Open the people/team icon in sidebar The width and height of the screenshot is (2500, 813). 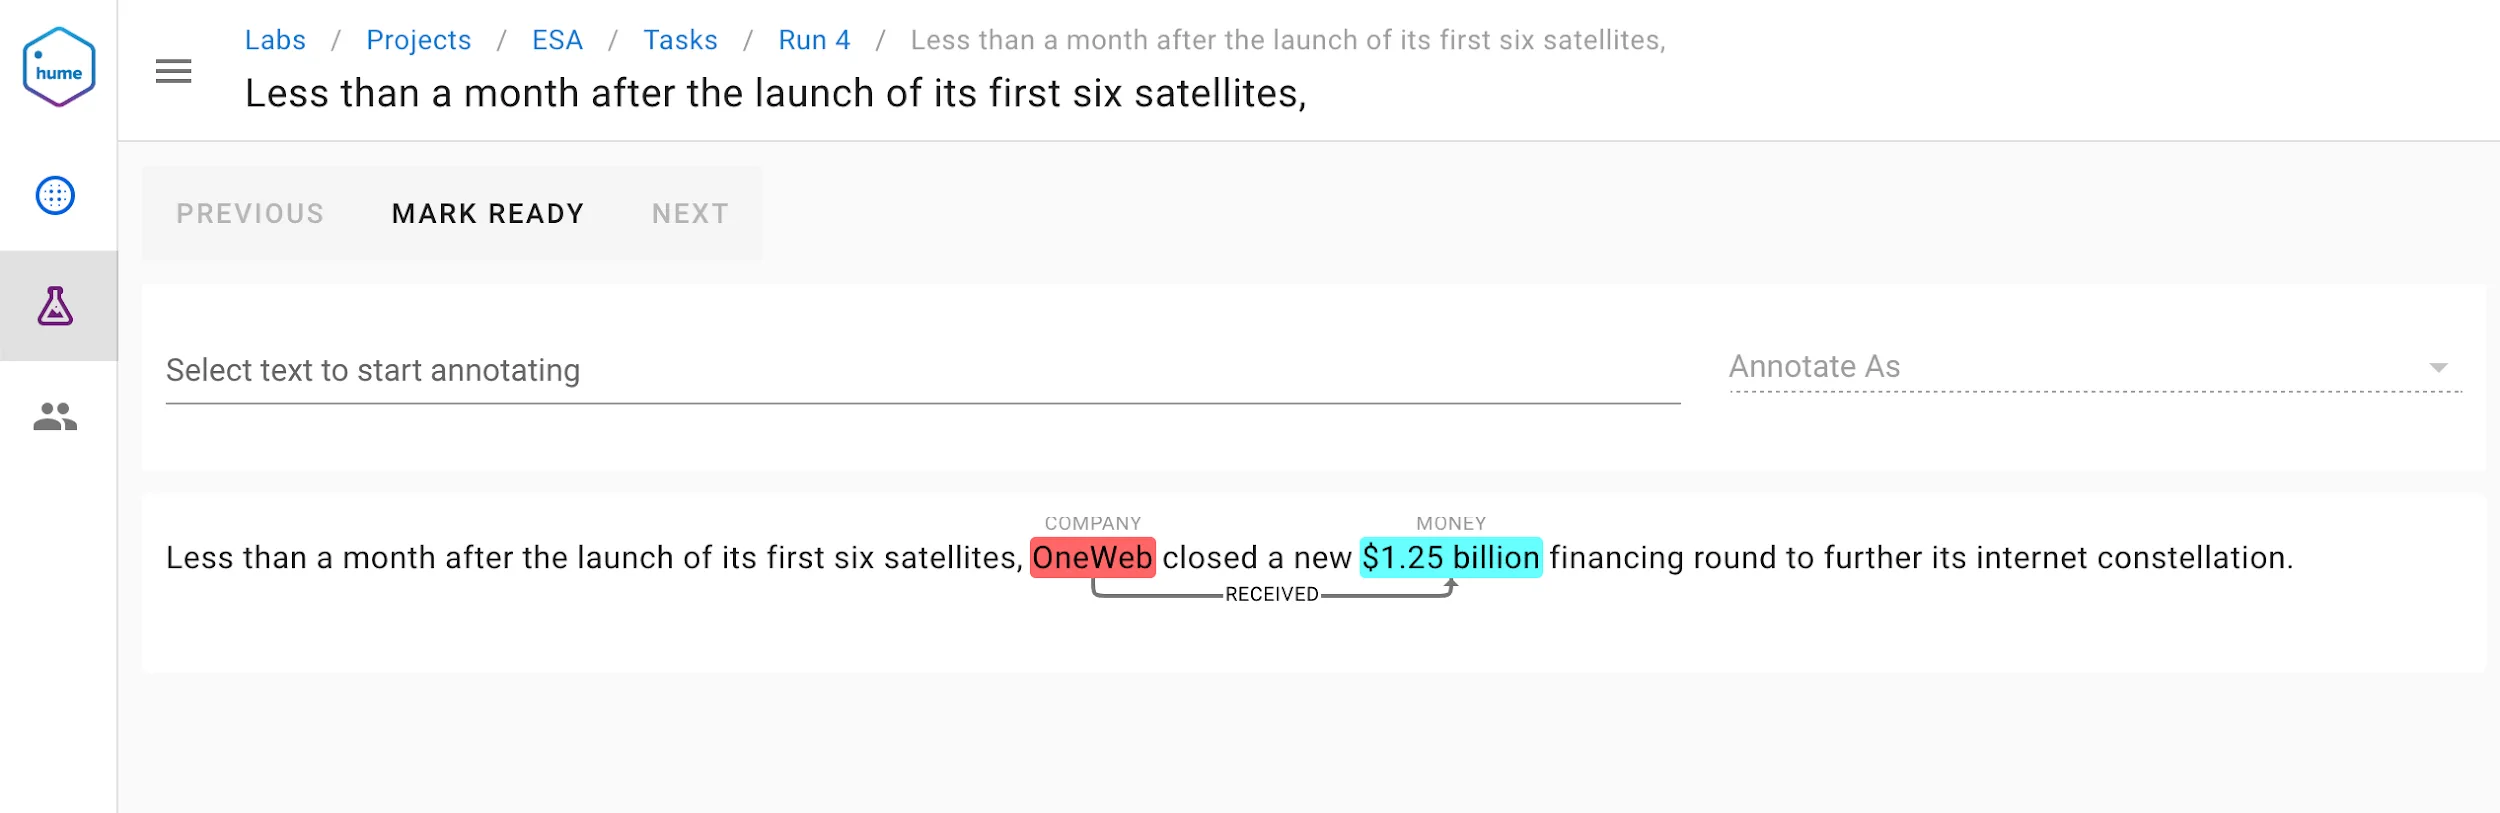pos(55,416)
